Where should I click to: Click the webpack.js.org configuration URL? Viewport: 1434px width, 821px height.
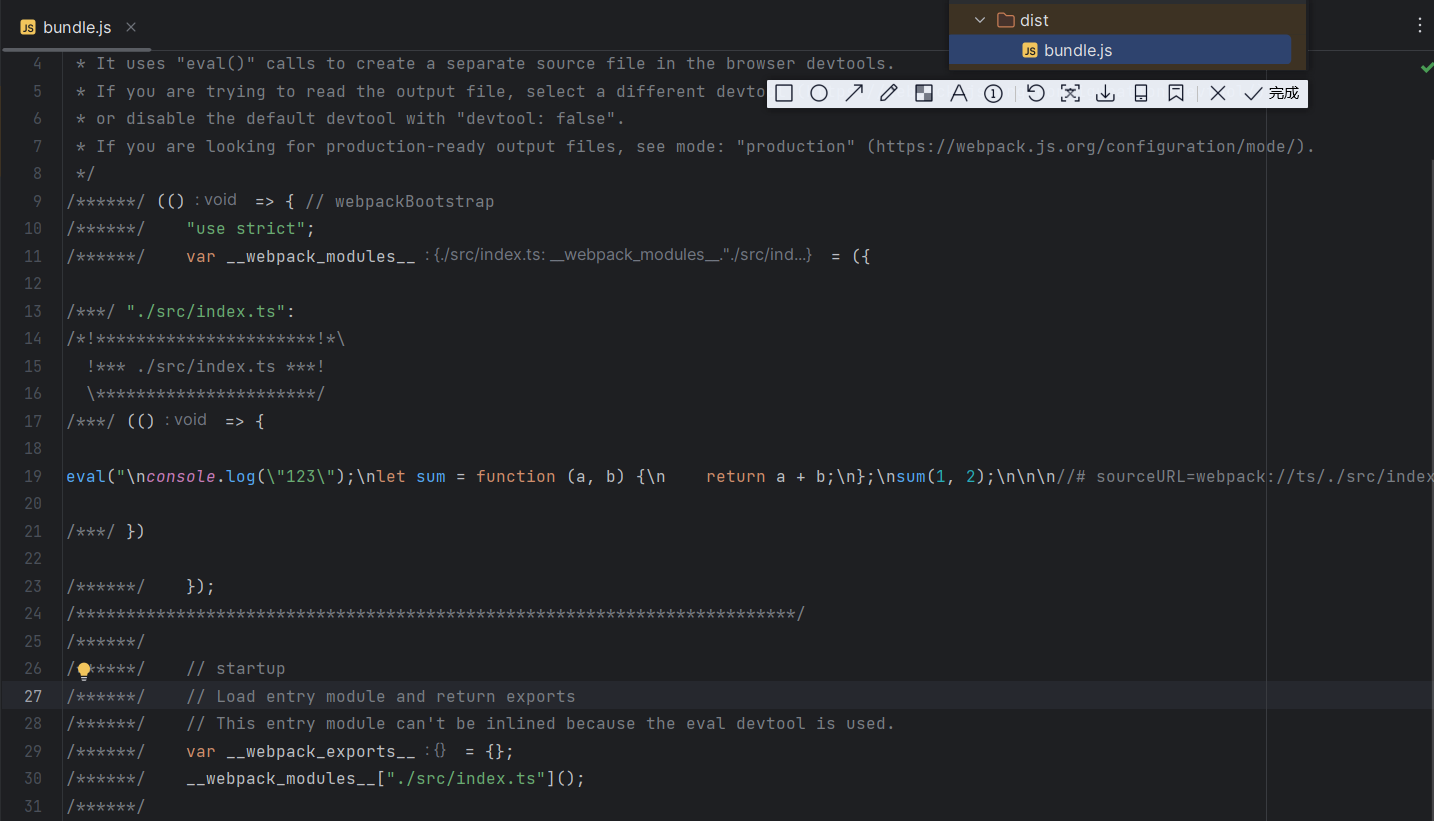1086,146
